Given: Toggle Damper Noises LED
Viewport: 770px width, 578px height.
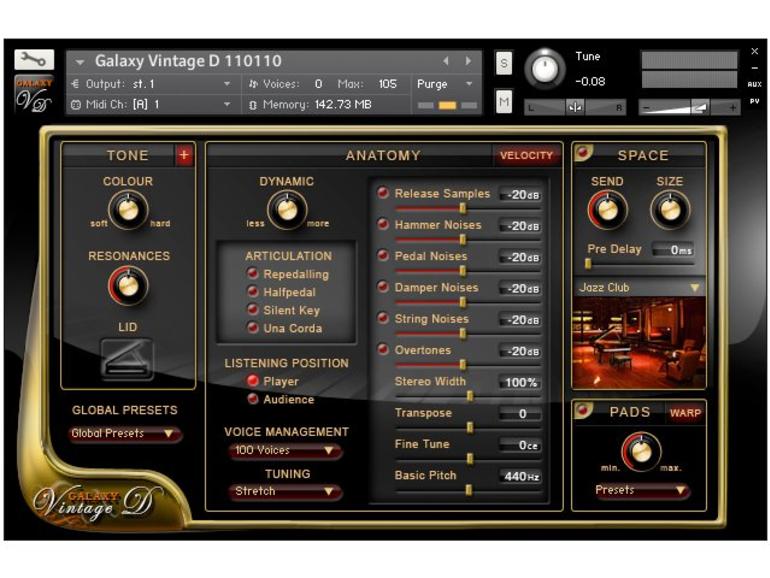Looking at the screenshot, I should (x=383, y=287).
